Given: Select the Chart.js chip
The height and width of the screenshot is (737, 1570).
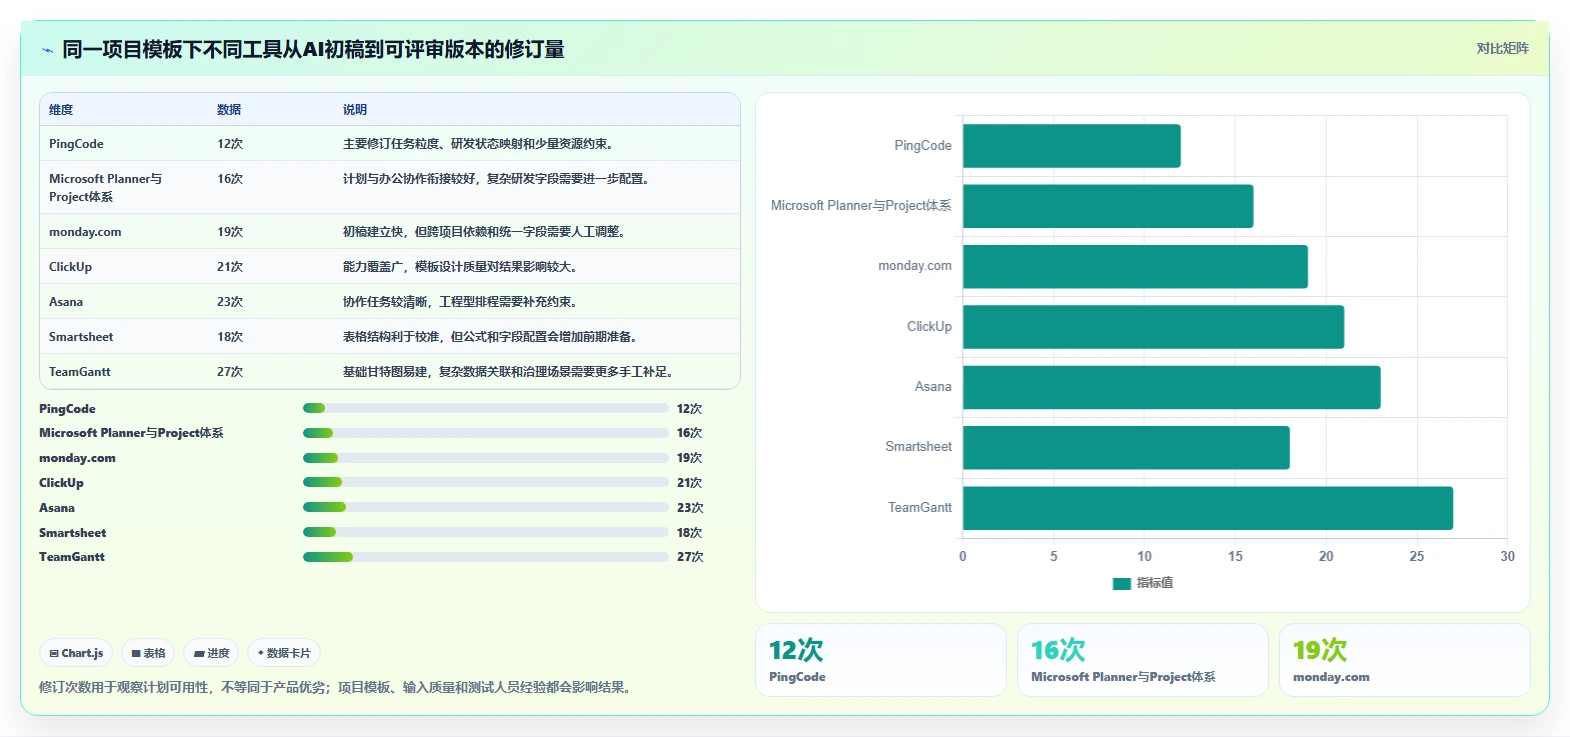Looking at the screenshot, I should pyautogui.click(x=76, y=653).
